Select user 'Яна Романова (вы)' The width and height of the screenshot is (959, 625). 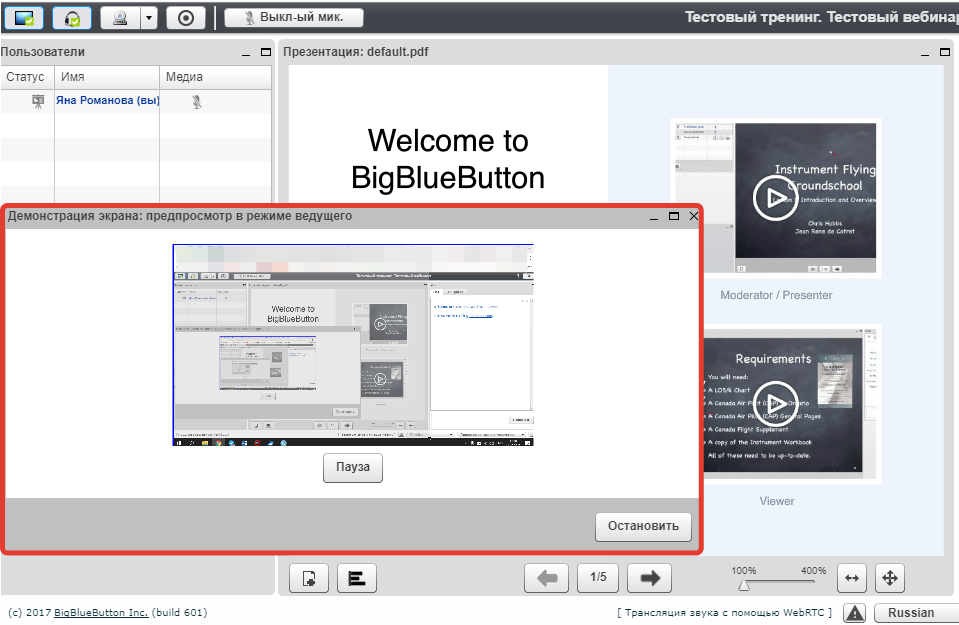pyautogui.click(x=107, y=100)
